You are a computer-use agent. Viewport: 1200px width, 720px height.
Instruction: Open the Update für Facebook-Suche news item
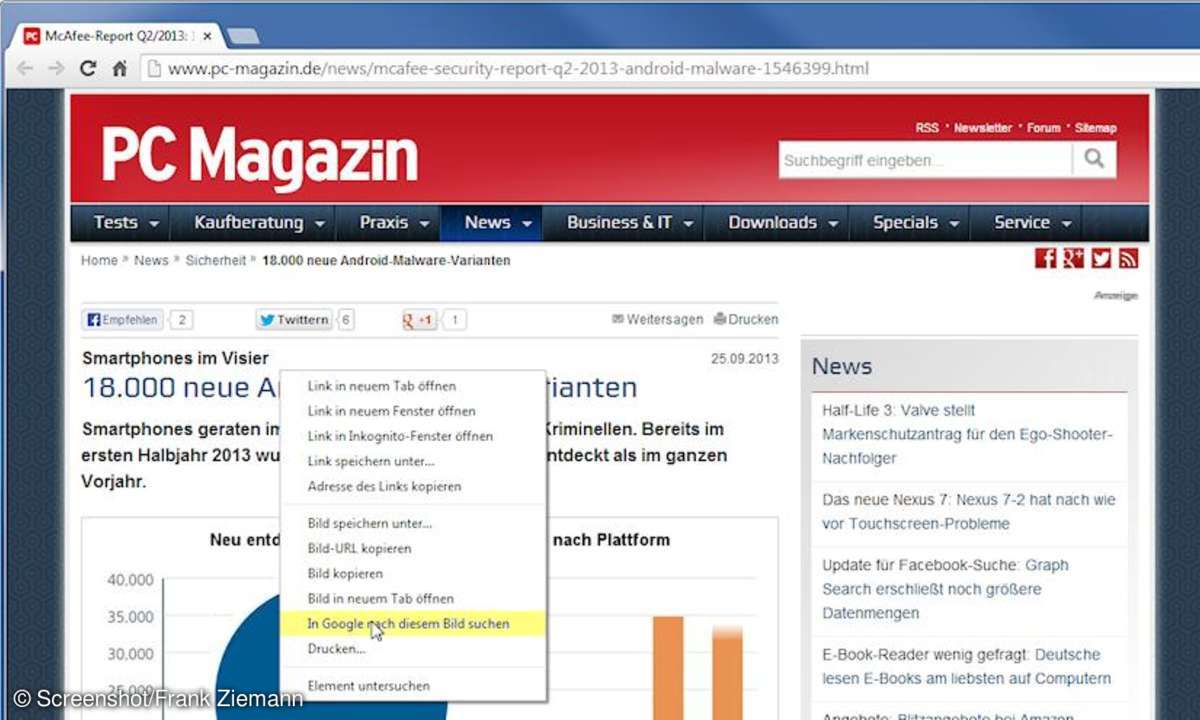945,589
